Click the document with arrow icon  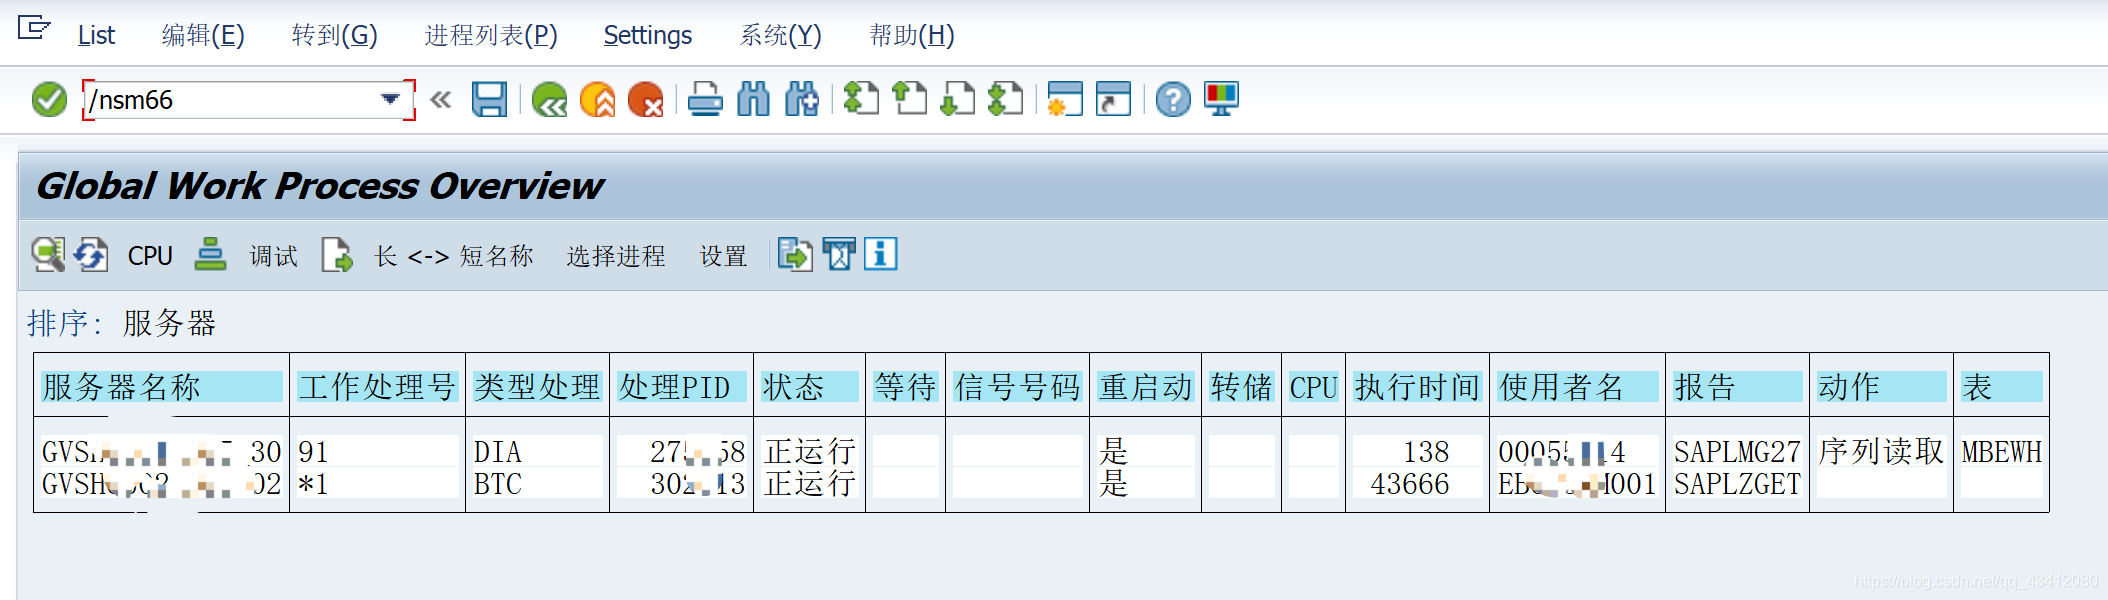pyautogui.click(x=337, y=255)
